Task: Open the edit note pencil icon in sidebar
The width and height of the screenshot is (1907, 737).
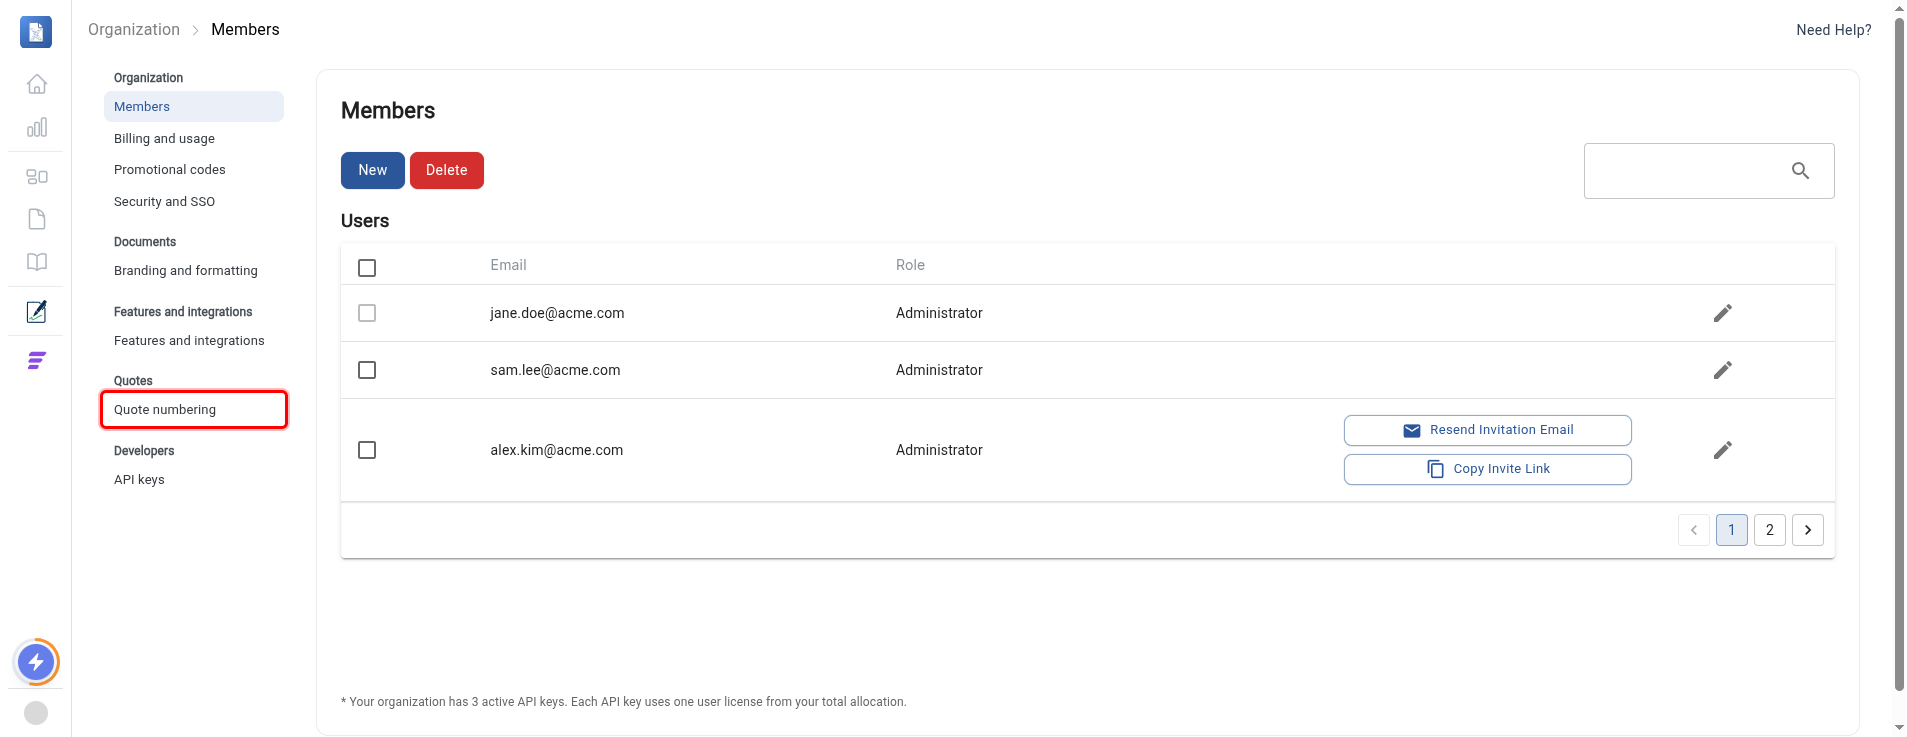Action: point(37,312)
